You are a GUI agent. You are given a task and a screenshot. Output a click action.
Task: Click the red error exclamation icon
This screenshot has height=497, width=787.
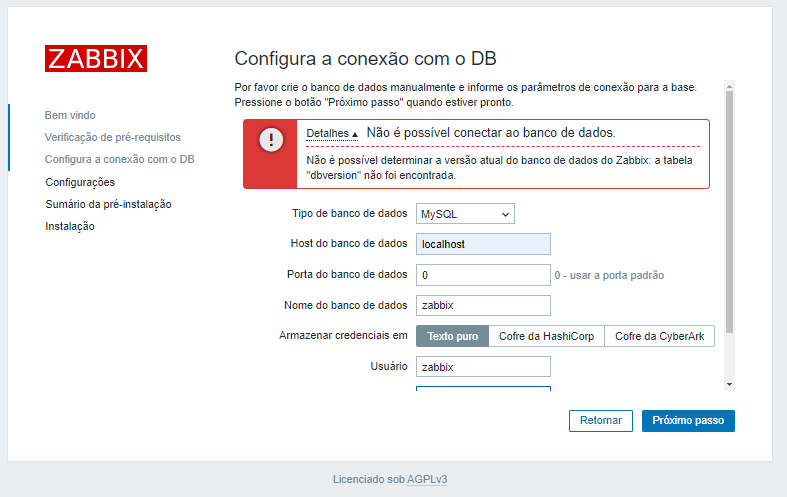point(271,140)
